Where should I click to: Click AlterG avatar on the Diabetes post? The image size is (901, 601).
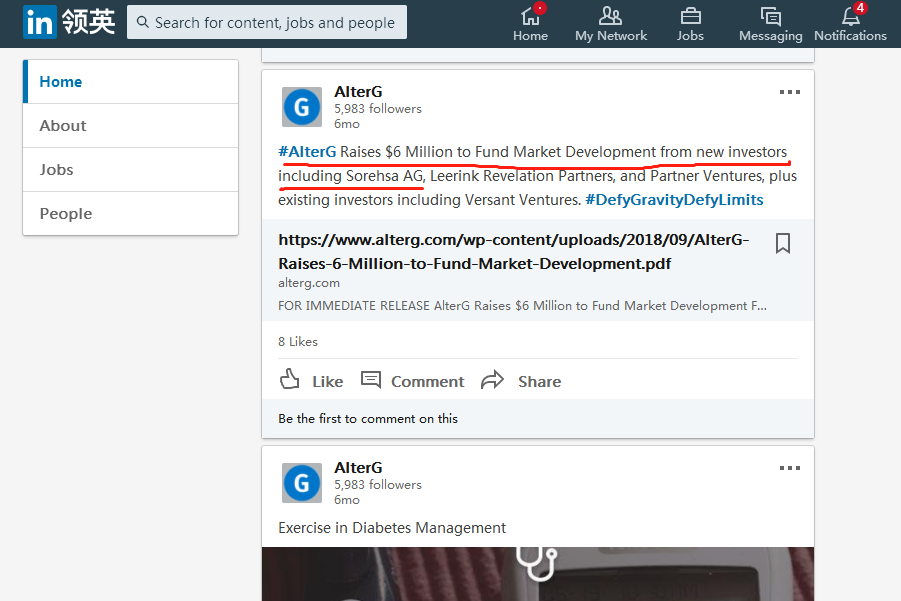point(302,483)
